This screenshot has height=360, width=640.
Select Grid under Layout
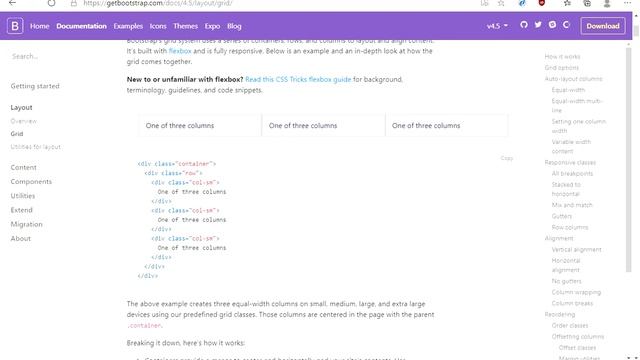[x=17, y=134]
